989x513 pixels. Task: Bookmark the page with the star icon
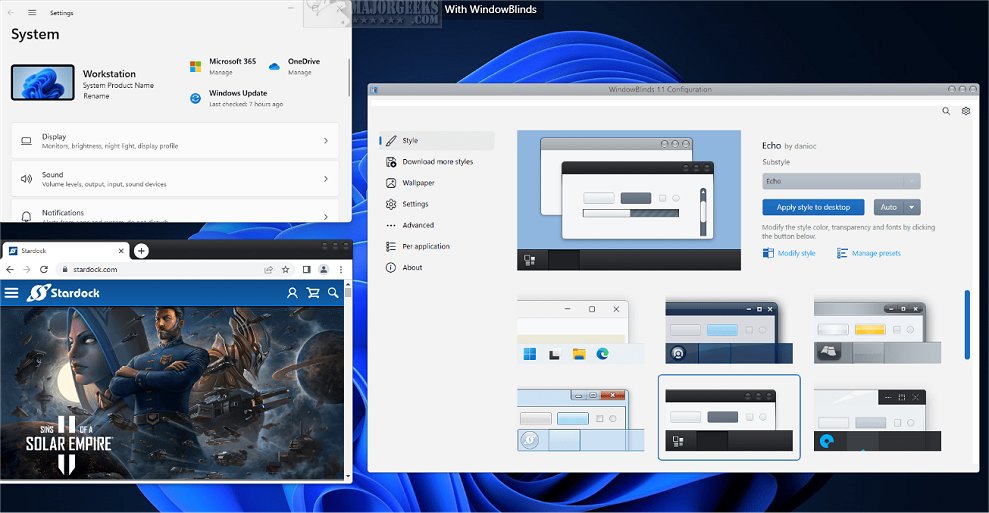coord(286,269)
